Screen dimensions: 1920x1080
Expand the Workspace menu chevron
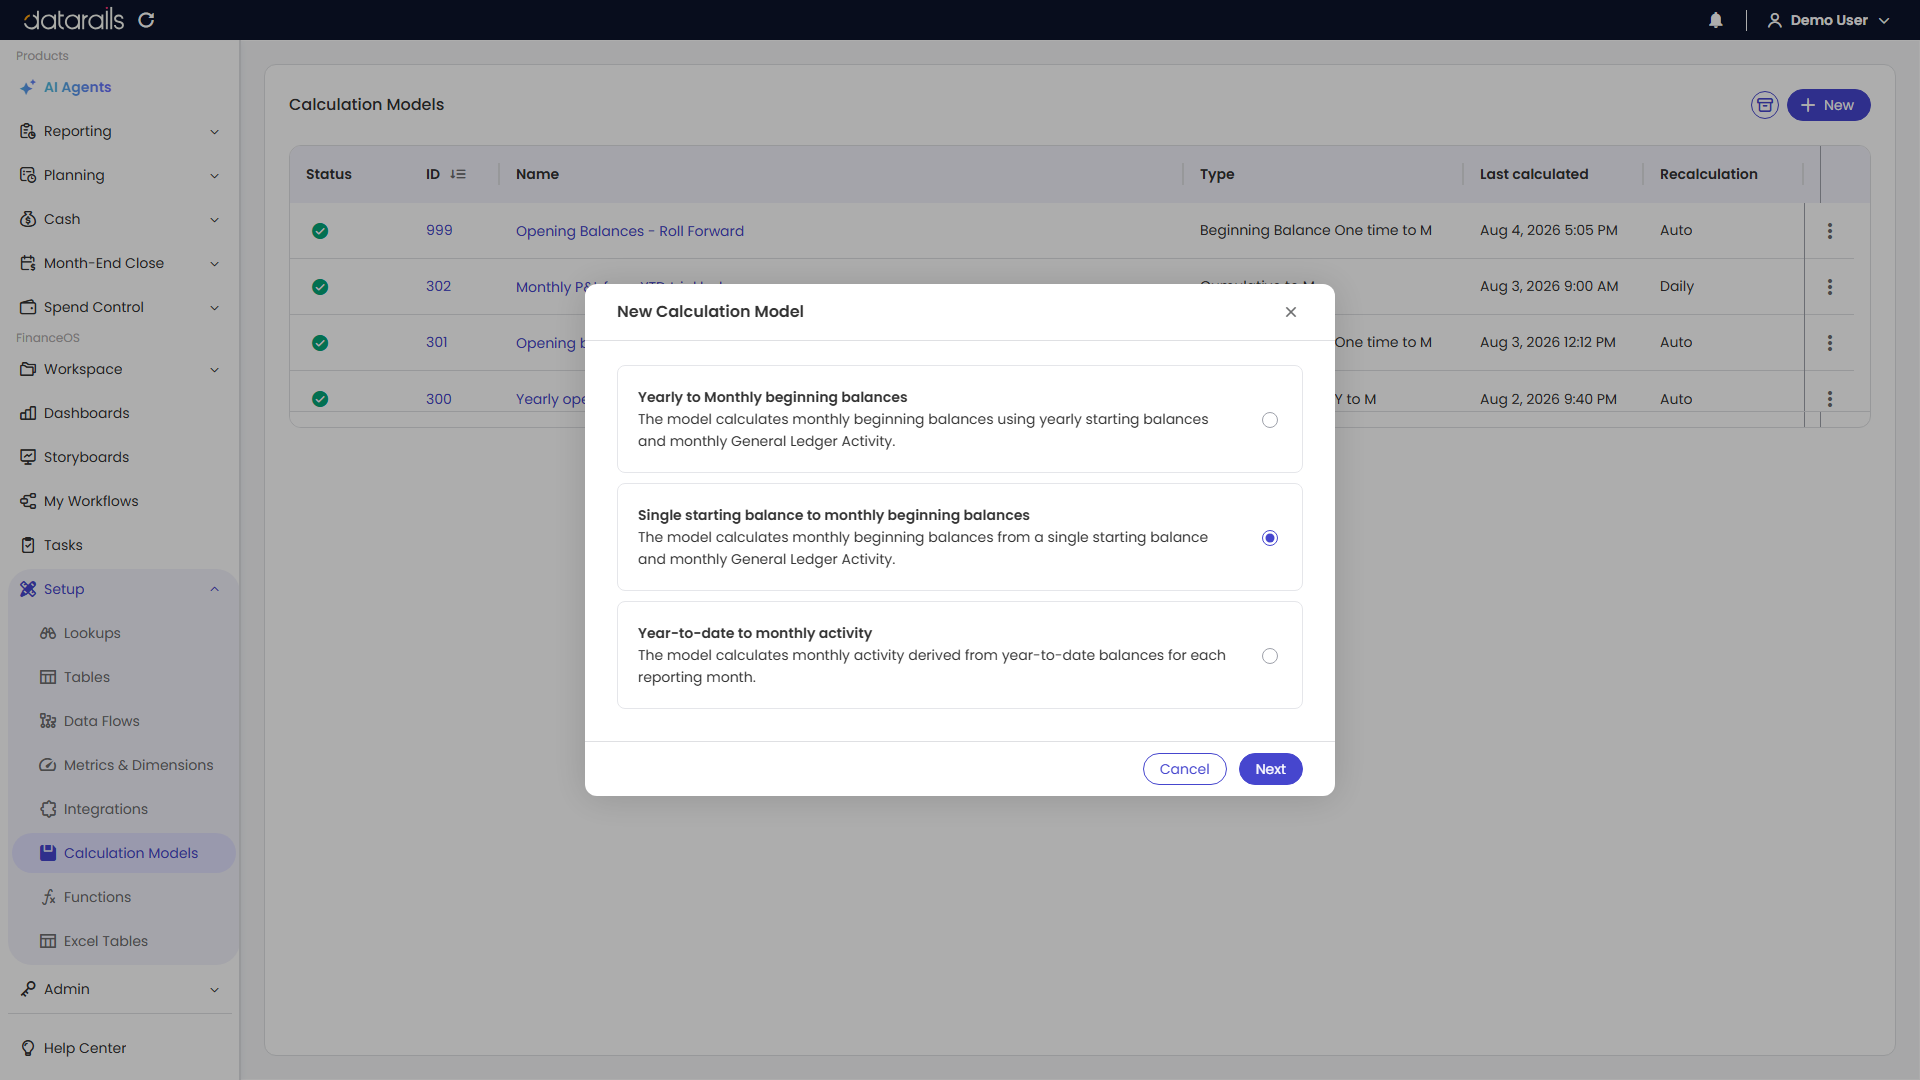[214, 370]
